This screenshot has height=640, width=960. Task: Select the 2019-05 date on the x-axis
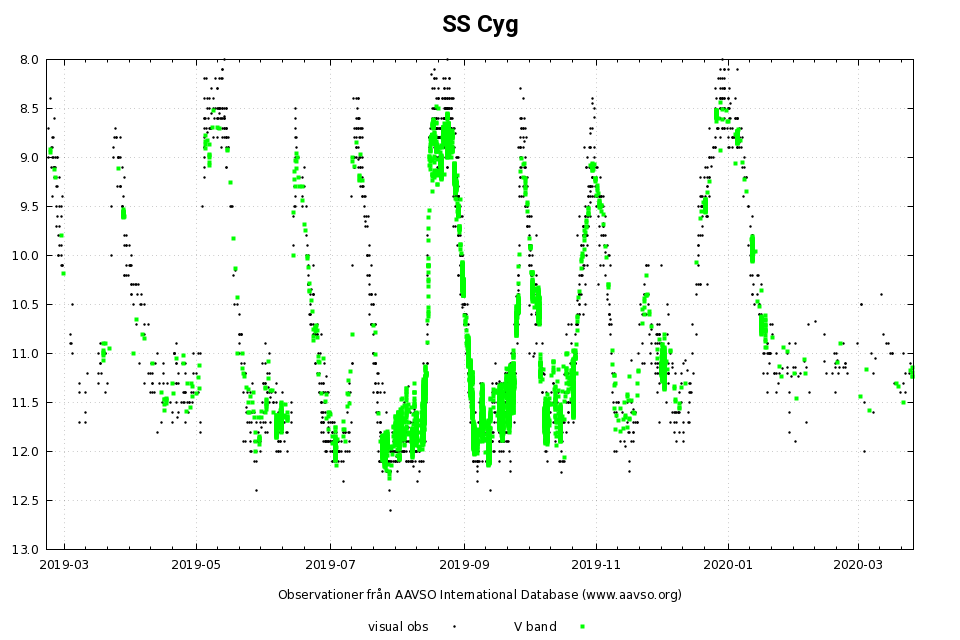click(x=196, y=564)
